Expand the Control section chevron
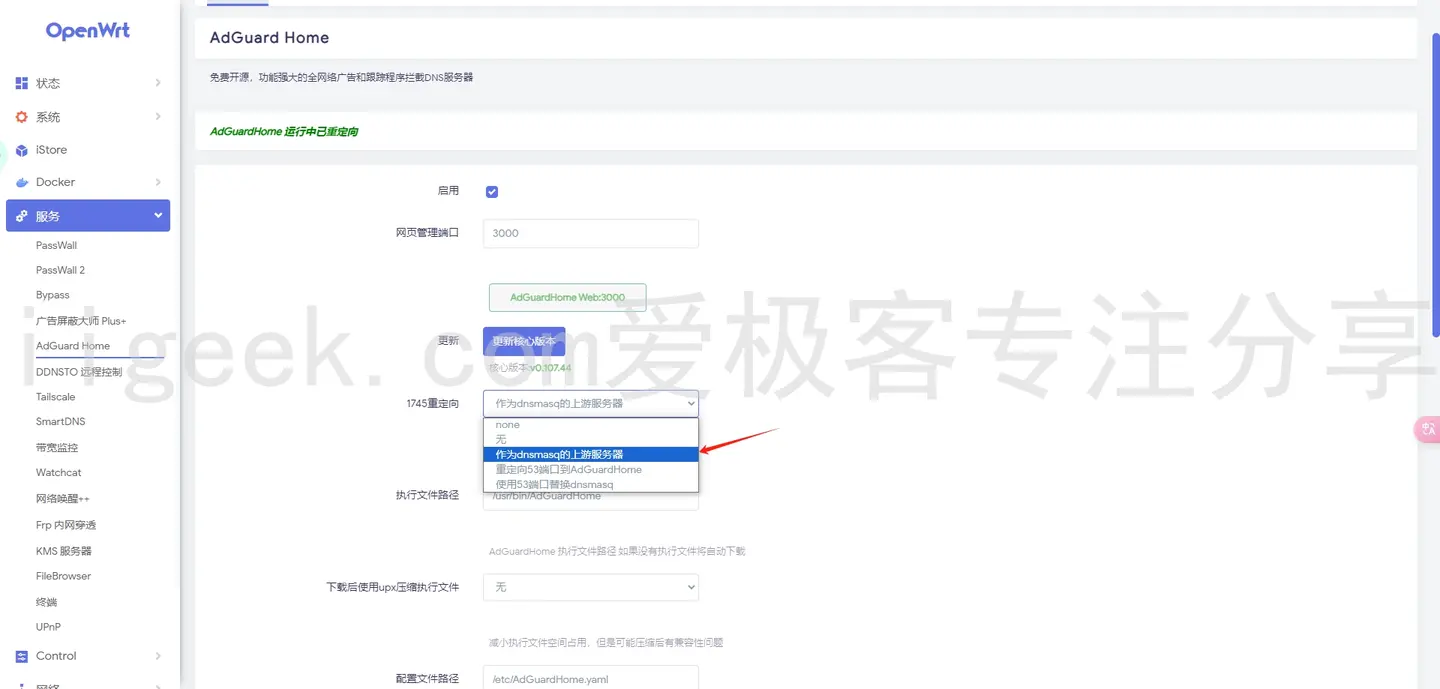 tap(157, 656)
